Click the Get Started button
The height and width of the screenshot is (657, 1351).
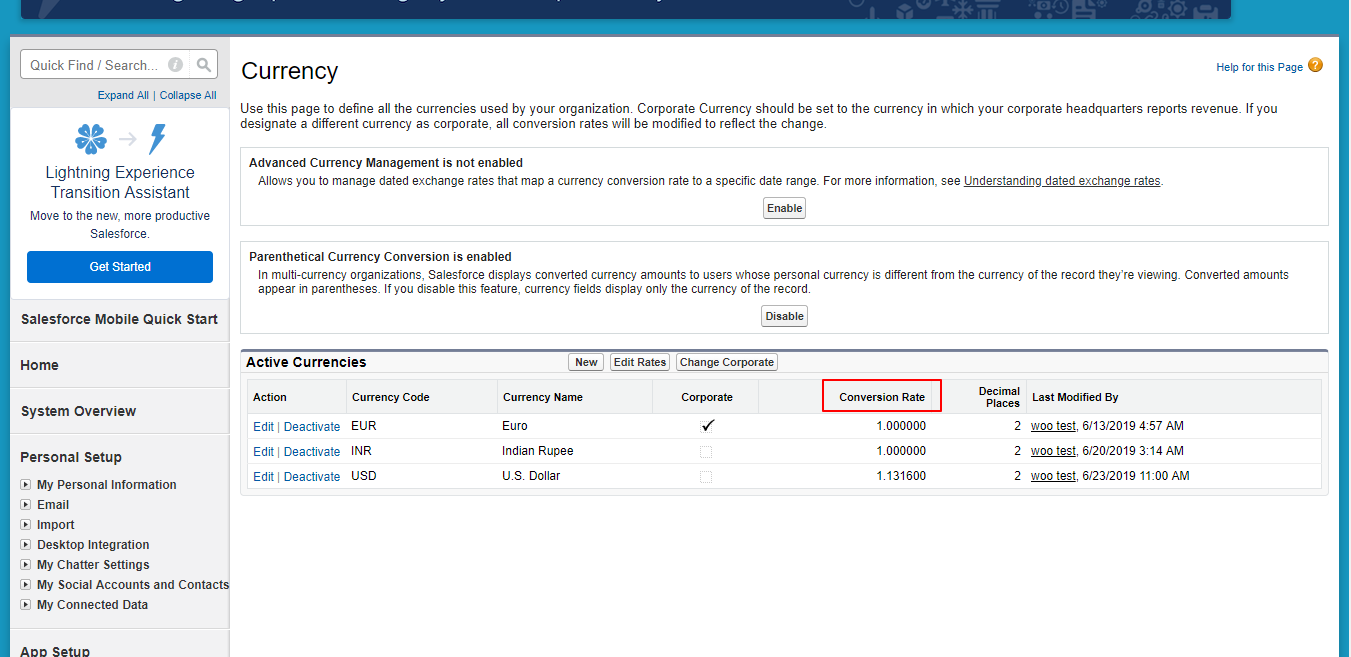point(120,267)
